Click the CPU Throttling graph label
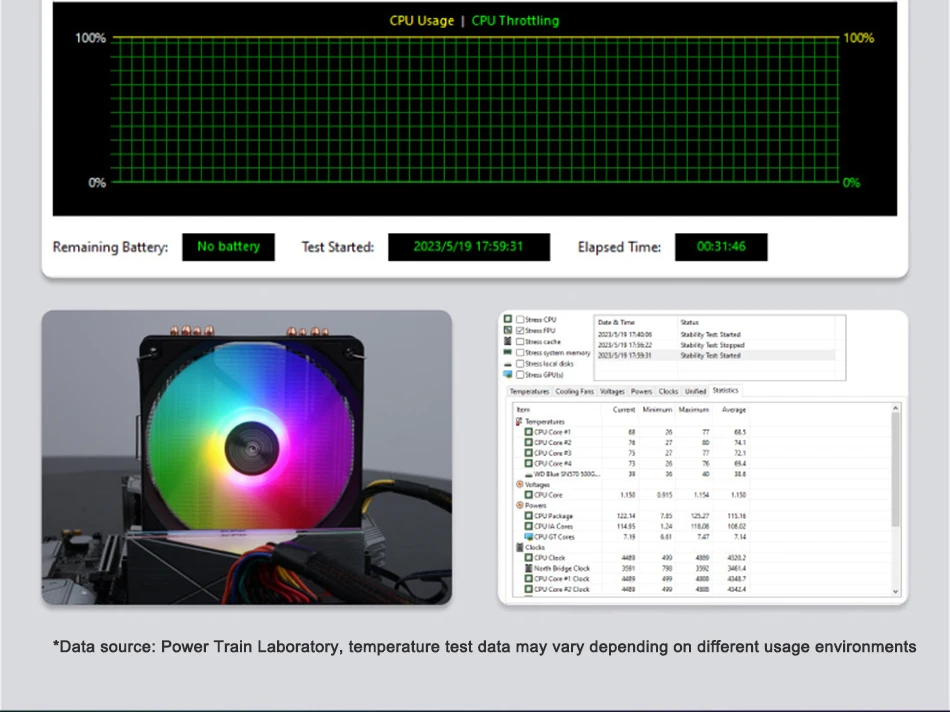950x712 pixels. tap(515, 20)
